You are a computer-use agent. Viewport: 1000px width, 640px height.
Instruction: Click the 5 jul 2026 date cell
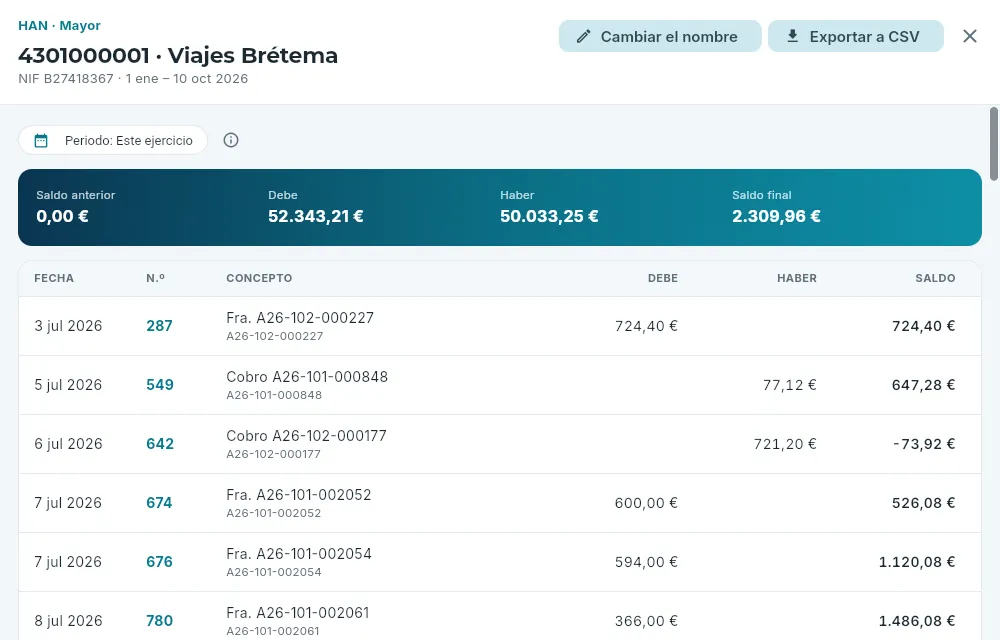[68, 385]
